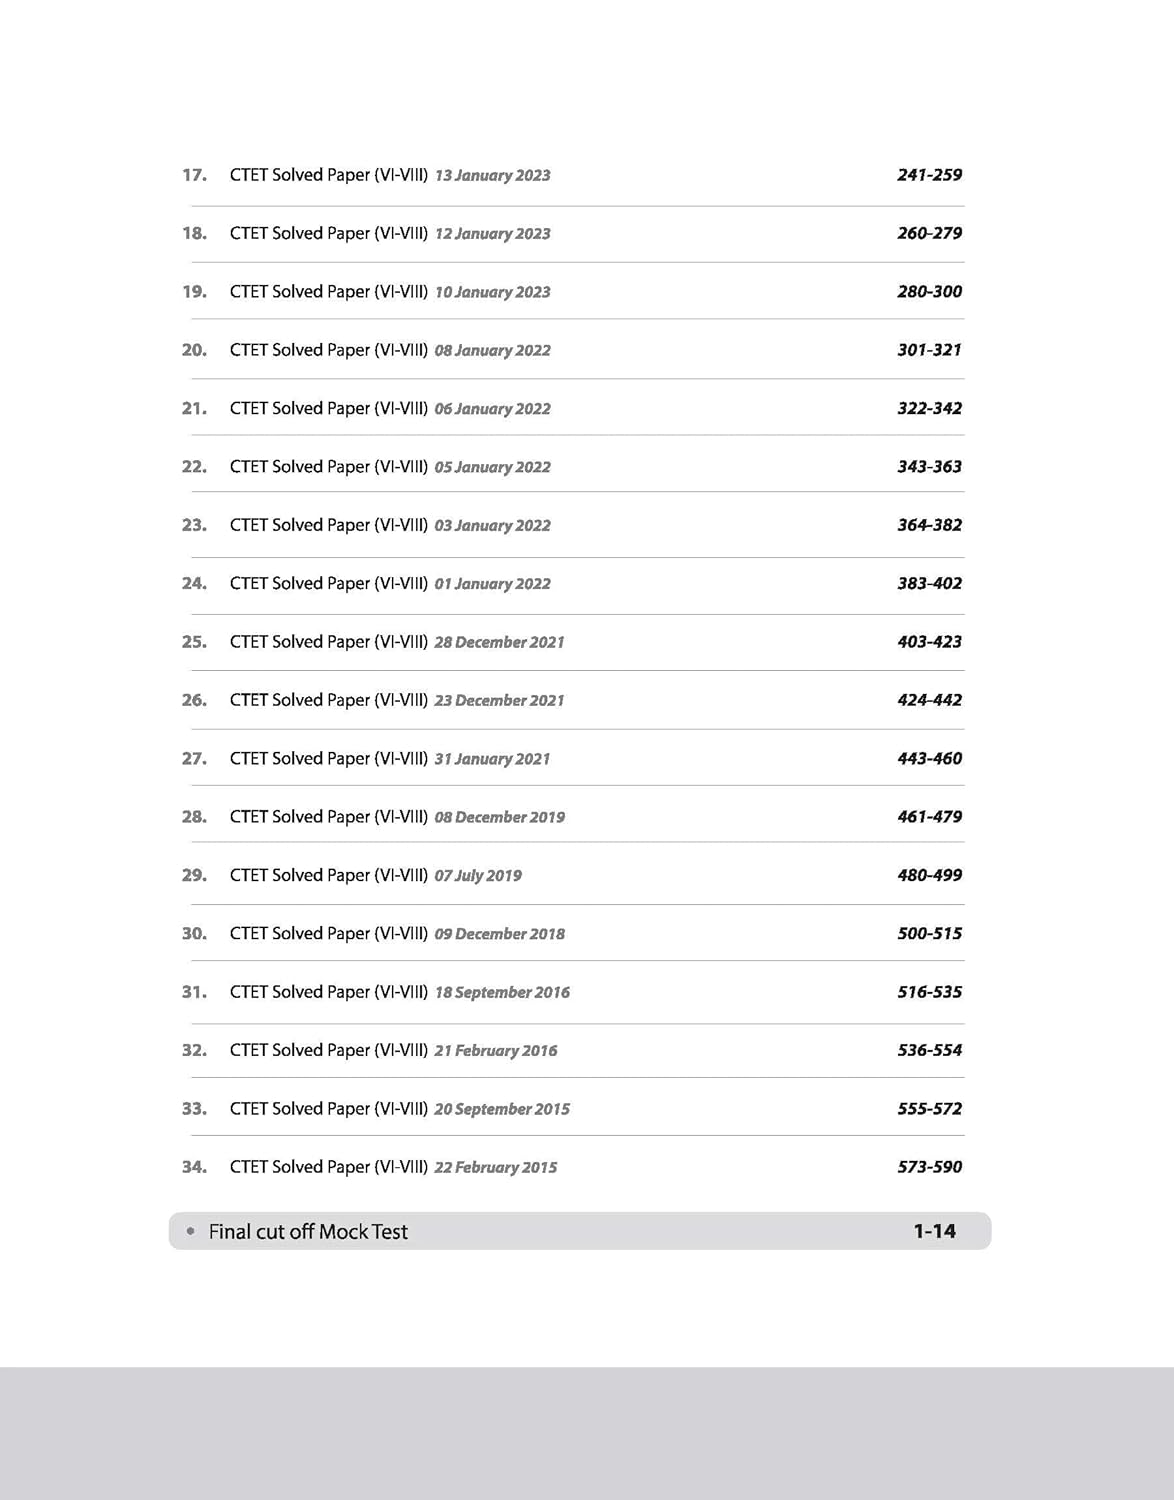Open the 07 July 2019 solved paper

[x=376, y=875]
